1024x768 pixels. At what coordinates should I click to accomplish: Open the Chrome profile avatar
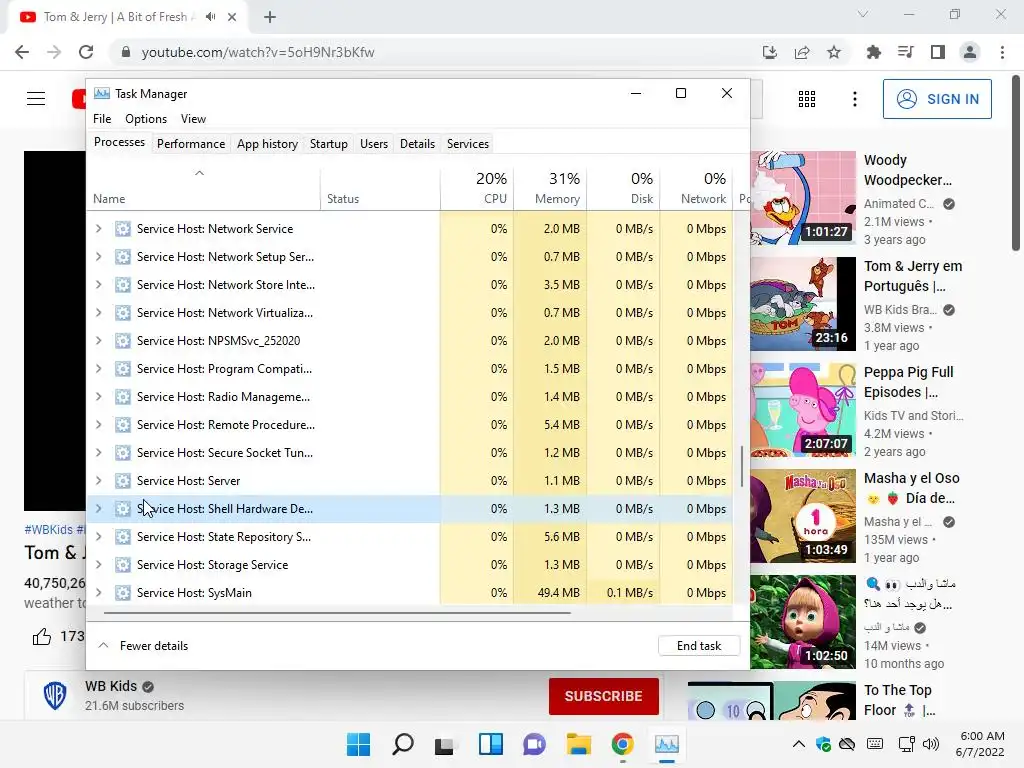coord(970,52)
